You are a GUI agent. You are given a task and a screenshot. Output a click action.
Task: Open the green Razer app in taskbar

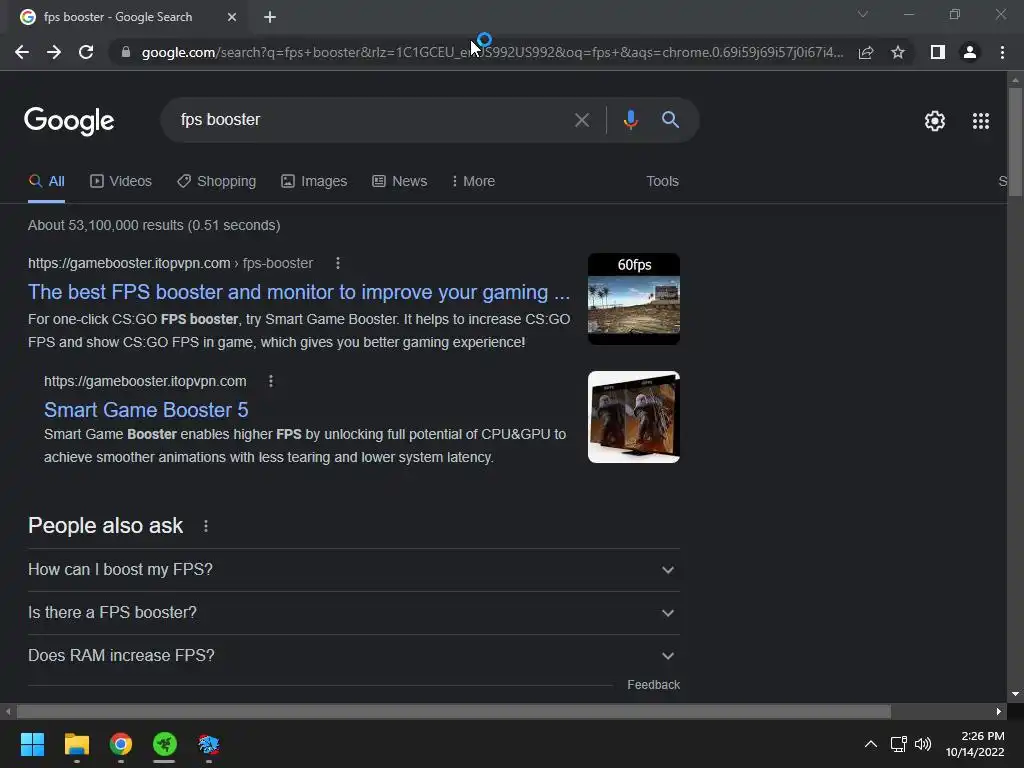click(165, 744)
